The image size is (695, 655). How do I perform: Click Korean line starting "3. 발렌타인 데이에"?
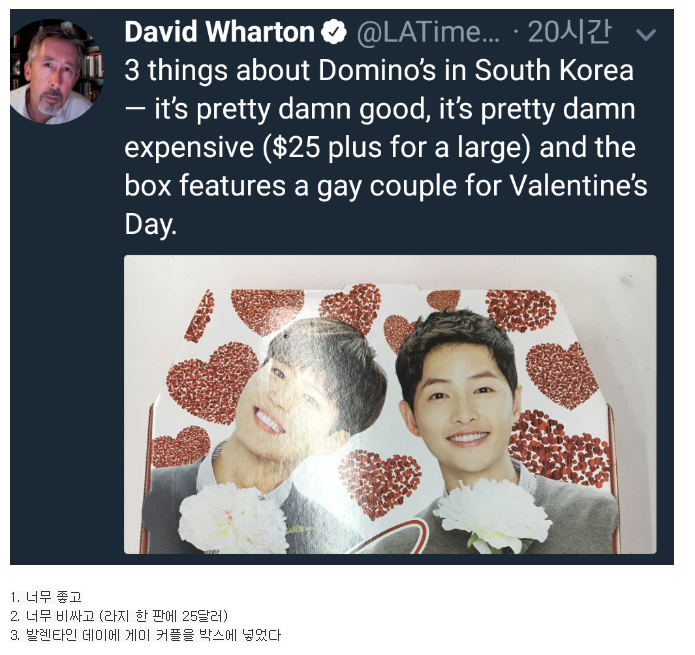coord(145,635)
